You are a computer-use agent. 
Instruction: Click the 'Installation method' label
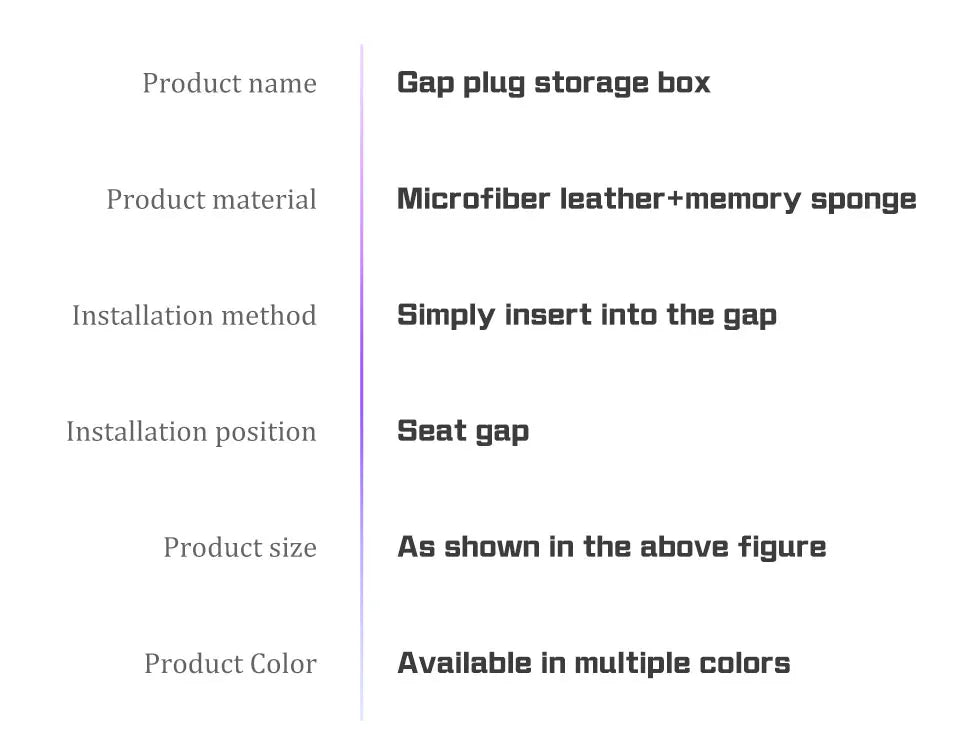point(195,316)
